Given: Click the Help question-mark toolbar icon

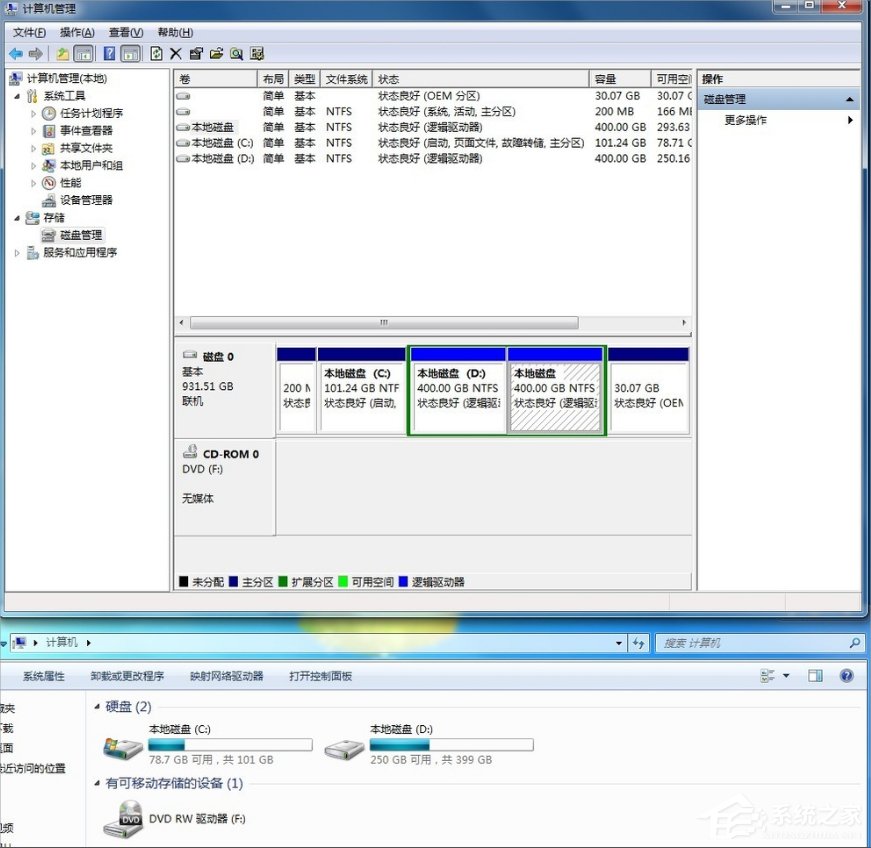Looking at the screenshot, I should tap(110, 54).
